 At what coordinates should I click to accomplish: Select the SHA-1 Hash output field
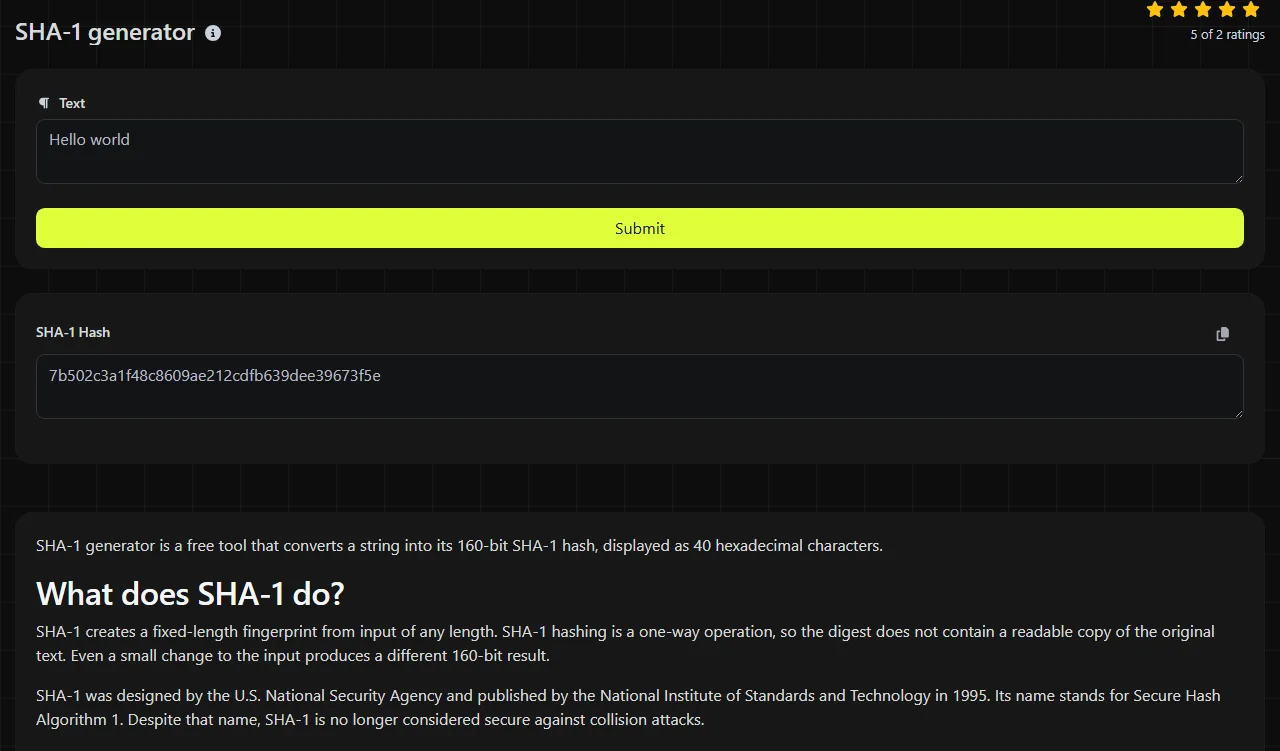coord(640,387)
